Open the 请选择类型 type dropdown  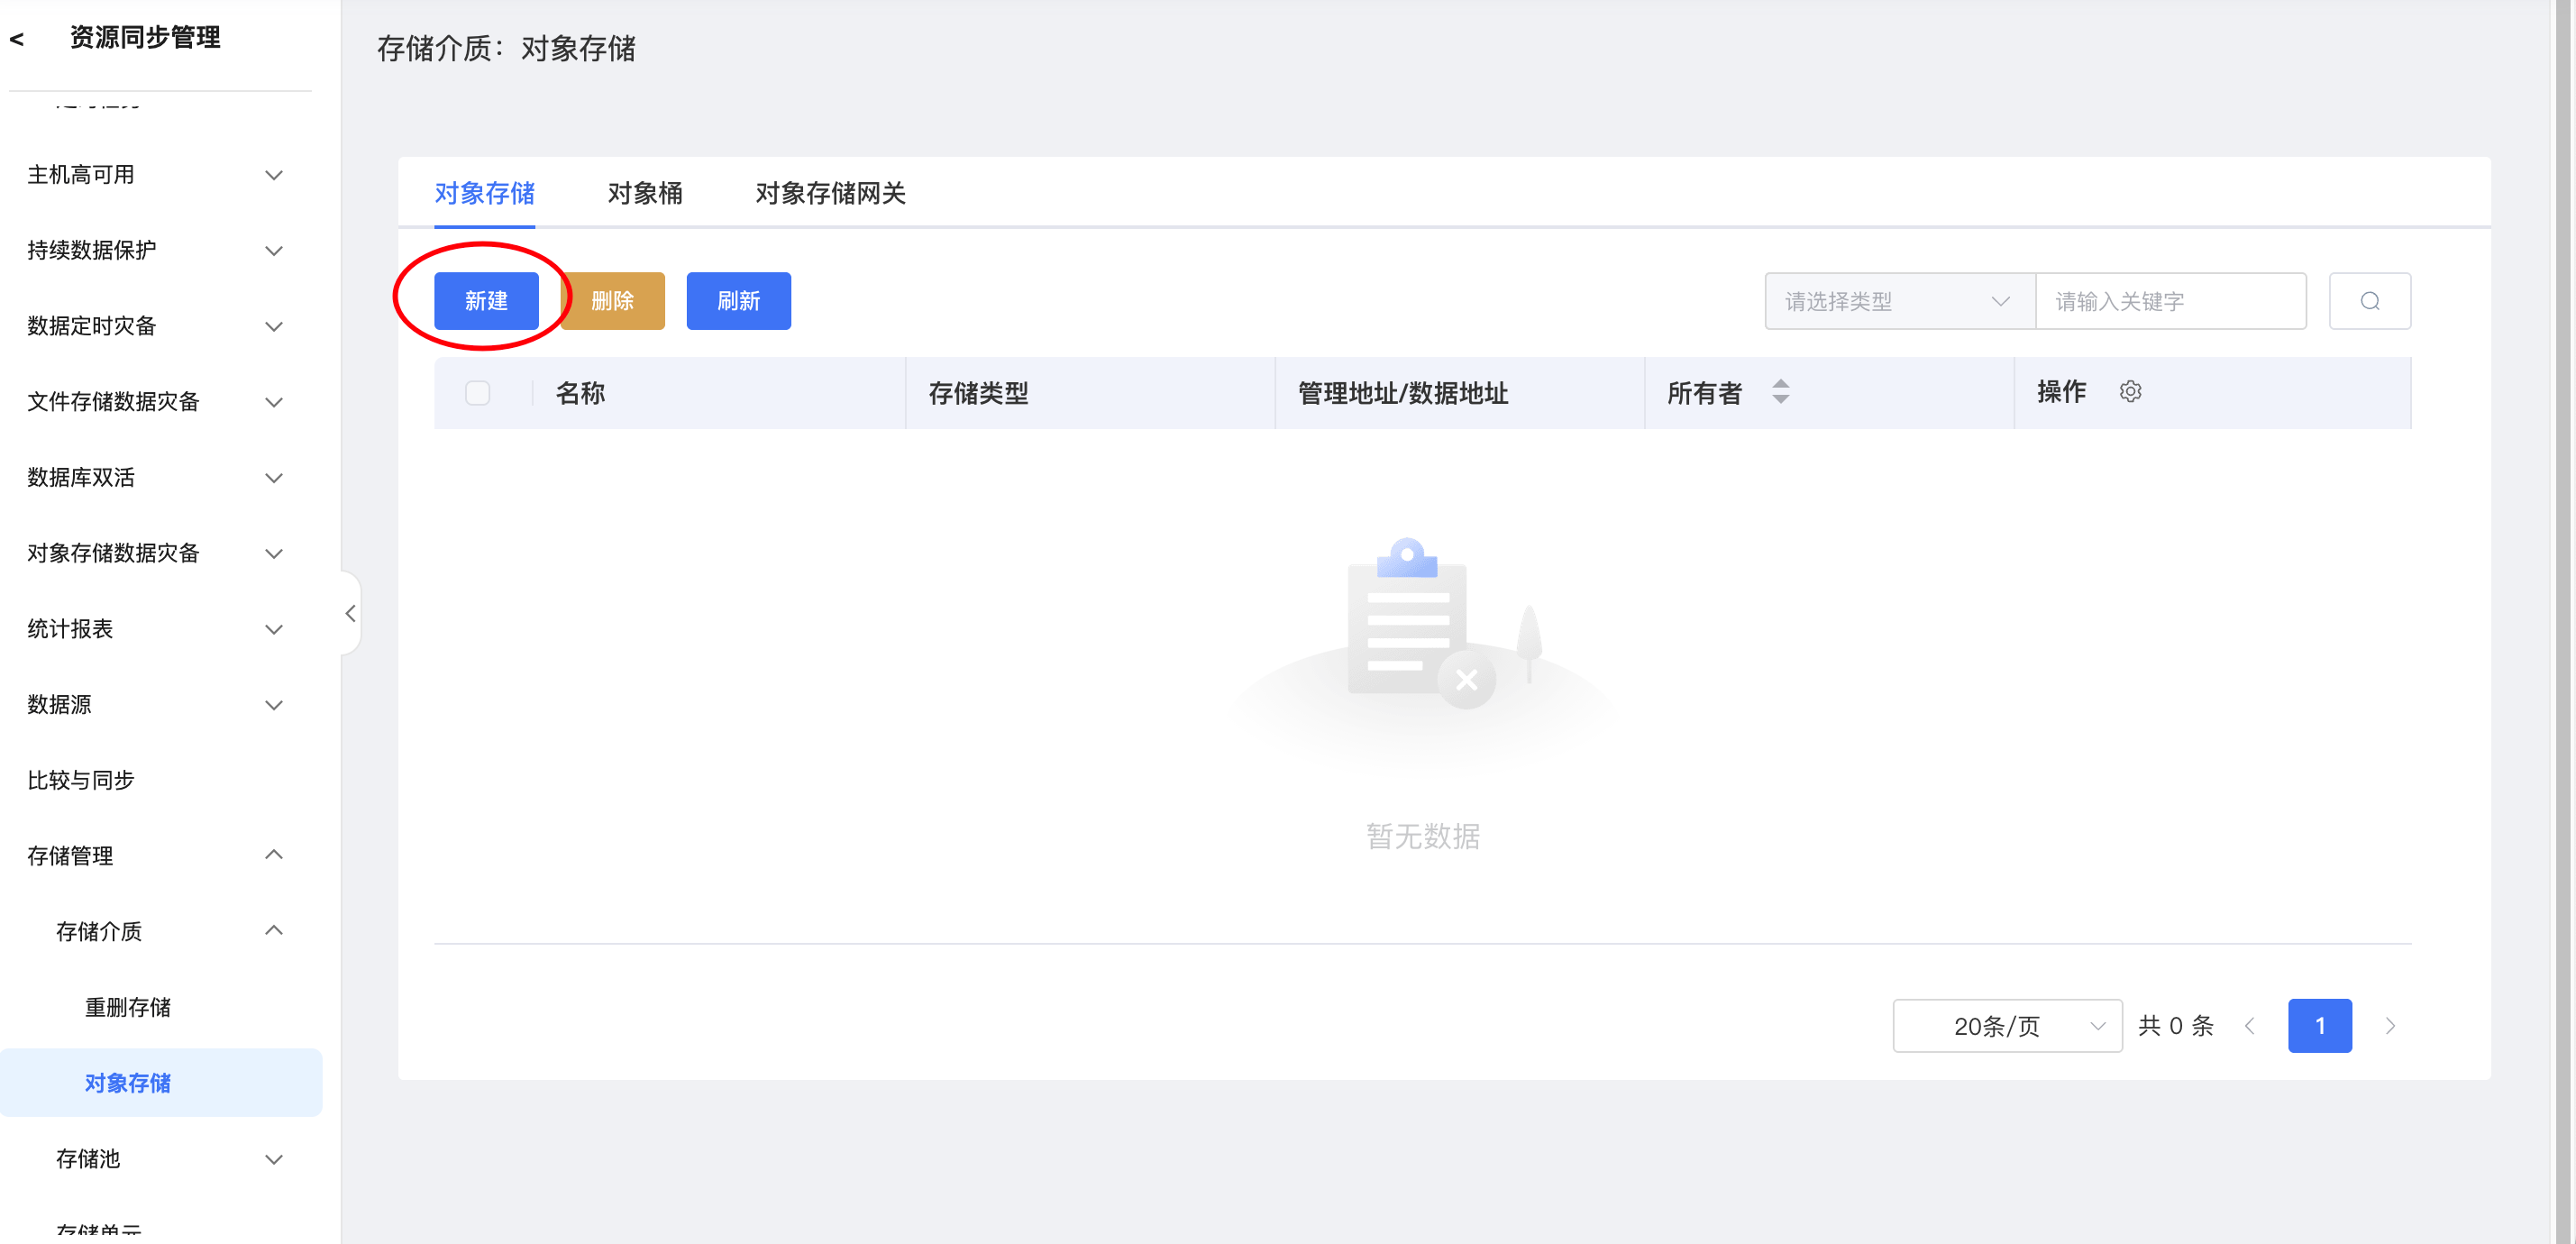click(x=1898, y=301)
